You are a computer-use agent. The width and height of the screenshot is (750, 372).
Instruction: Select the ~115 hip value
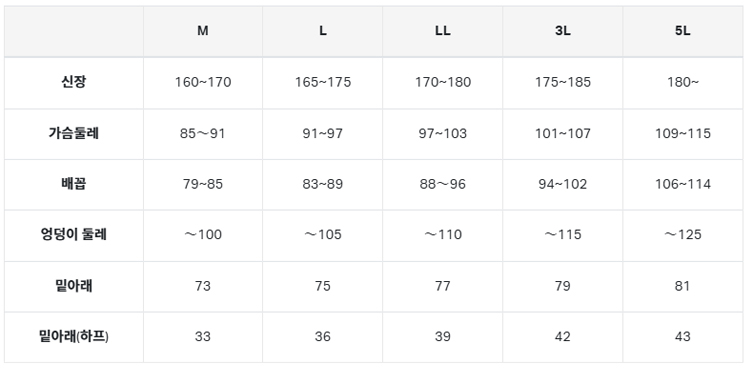tap(562, 235)
